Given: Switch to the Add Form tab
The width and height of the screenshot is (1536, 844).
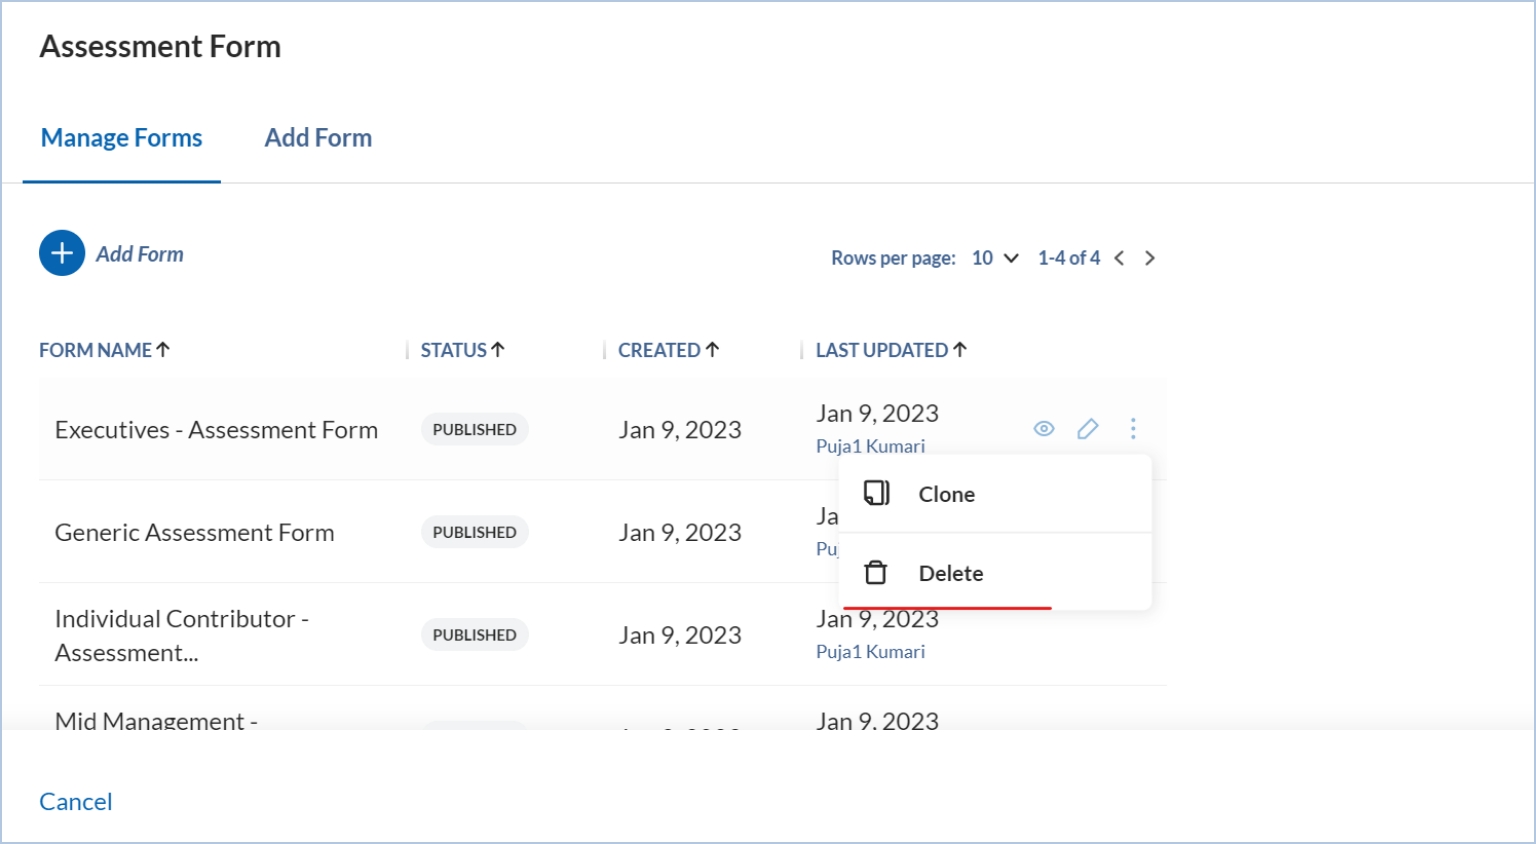Looking at the screenshot, I should [318, 138].
